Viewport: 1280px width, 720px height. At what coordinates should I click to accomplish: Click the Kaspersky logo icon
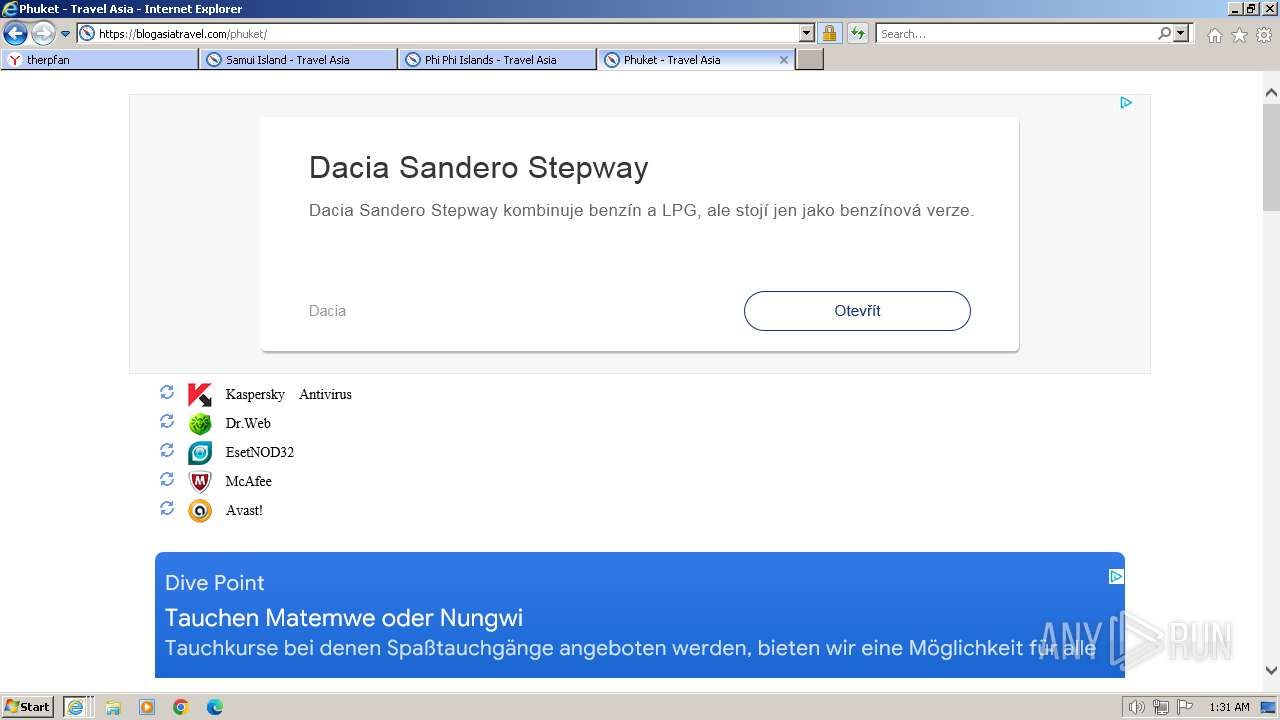200,395
